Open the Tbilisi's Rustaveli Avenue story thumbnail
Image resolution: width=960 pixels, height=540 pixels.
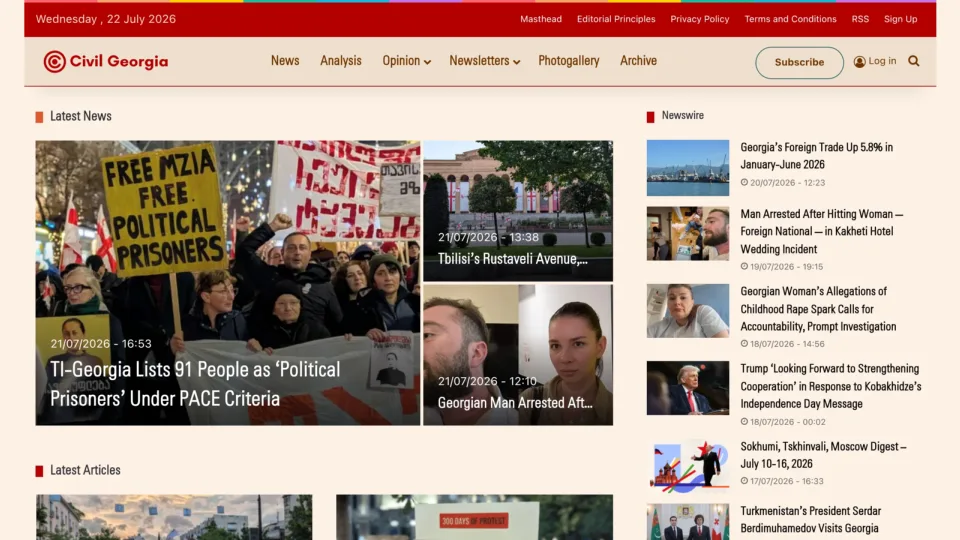coord(518,211)
